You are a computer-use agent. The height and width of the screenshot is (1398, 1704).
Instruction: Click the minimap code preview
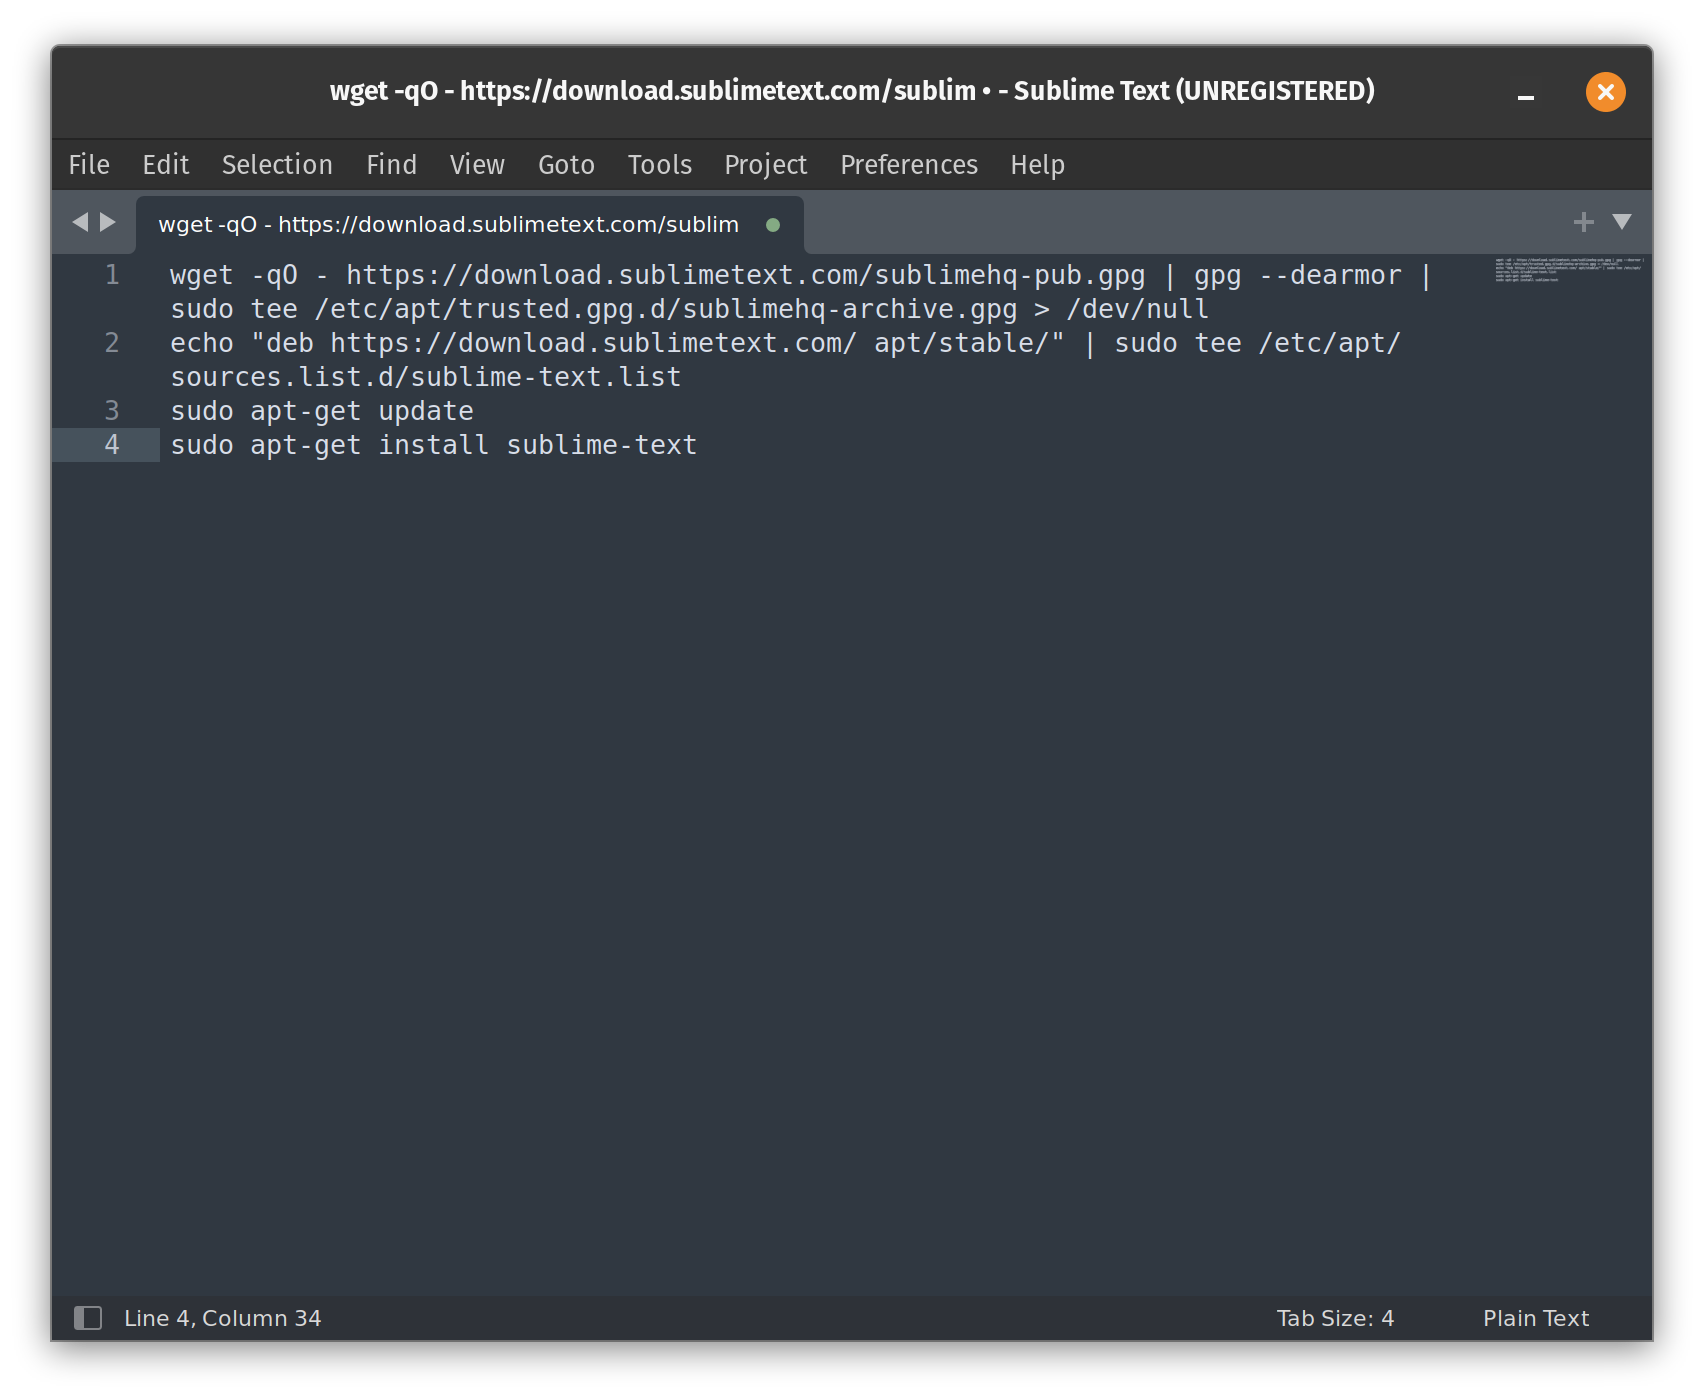[1568, 269]
